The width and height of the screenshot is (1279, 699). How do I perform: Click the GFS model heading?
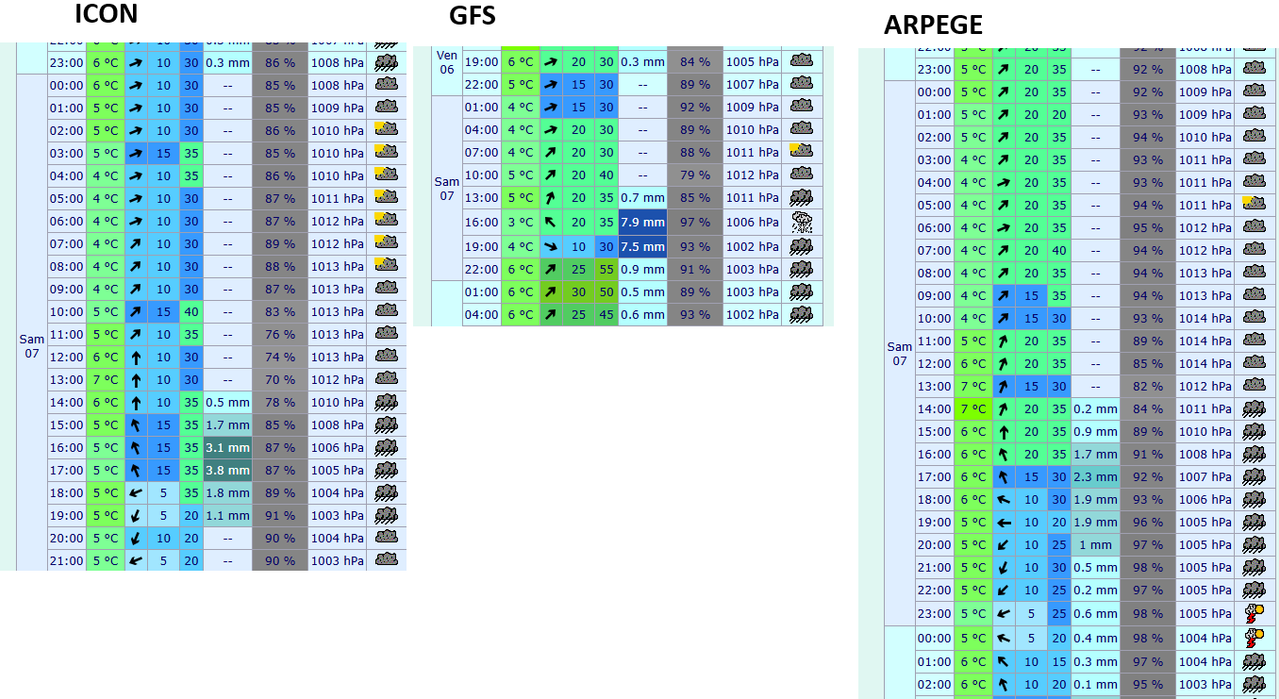(x=472, y=15)
